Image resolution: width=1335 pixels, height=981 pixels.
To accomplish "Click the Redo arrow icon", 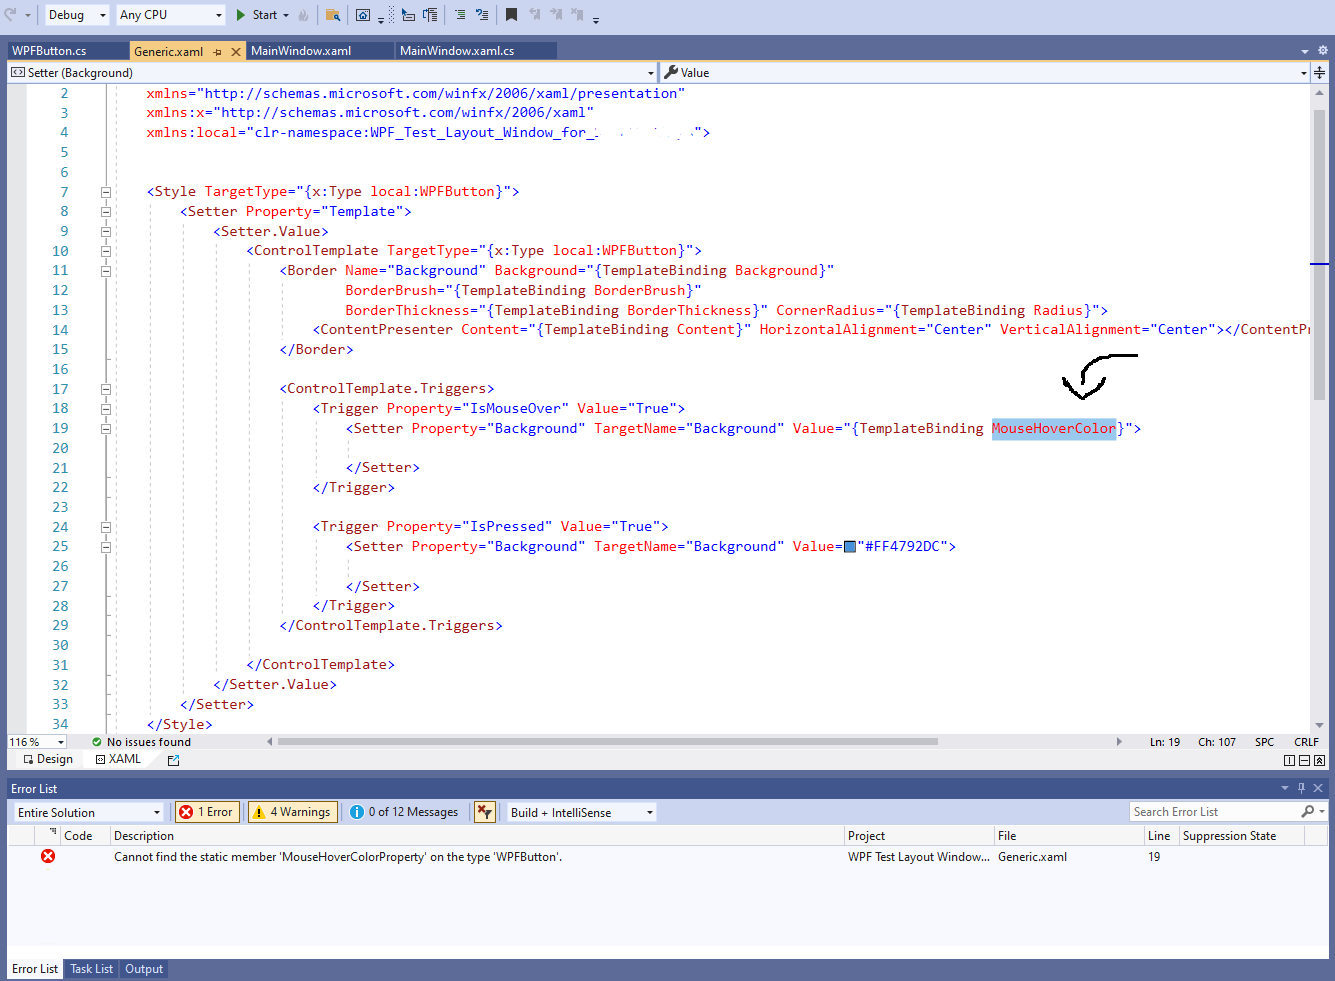I will [11, 14].
